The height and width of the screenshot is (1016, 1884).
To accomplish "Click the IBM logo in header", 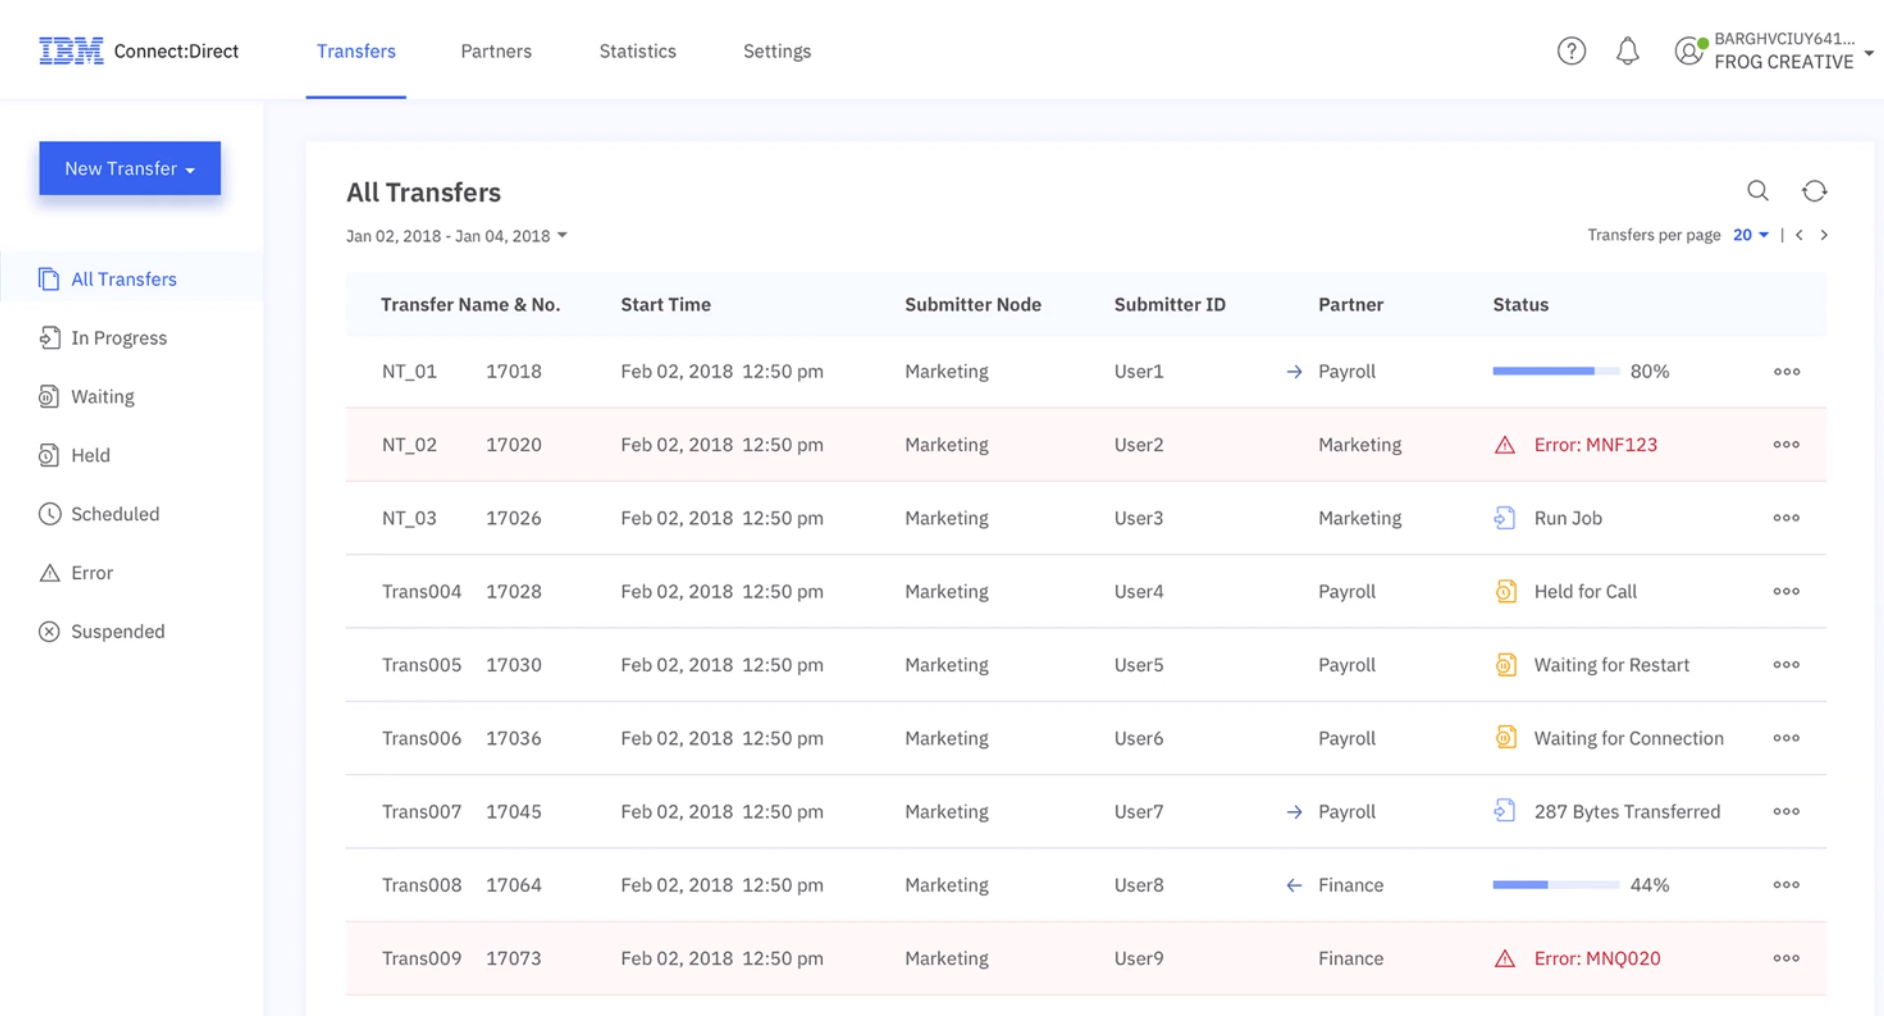I will coord(71,51).
